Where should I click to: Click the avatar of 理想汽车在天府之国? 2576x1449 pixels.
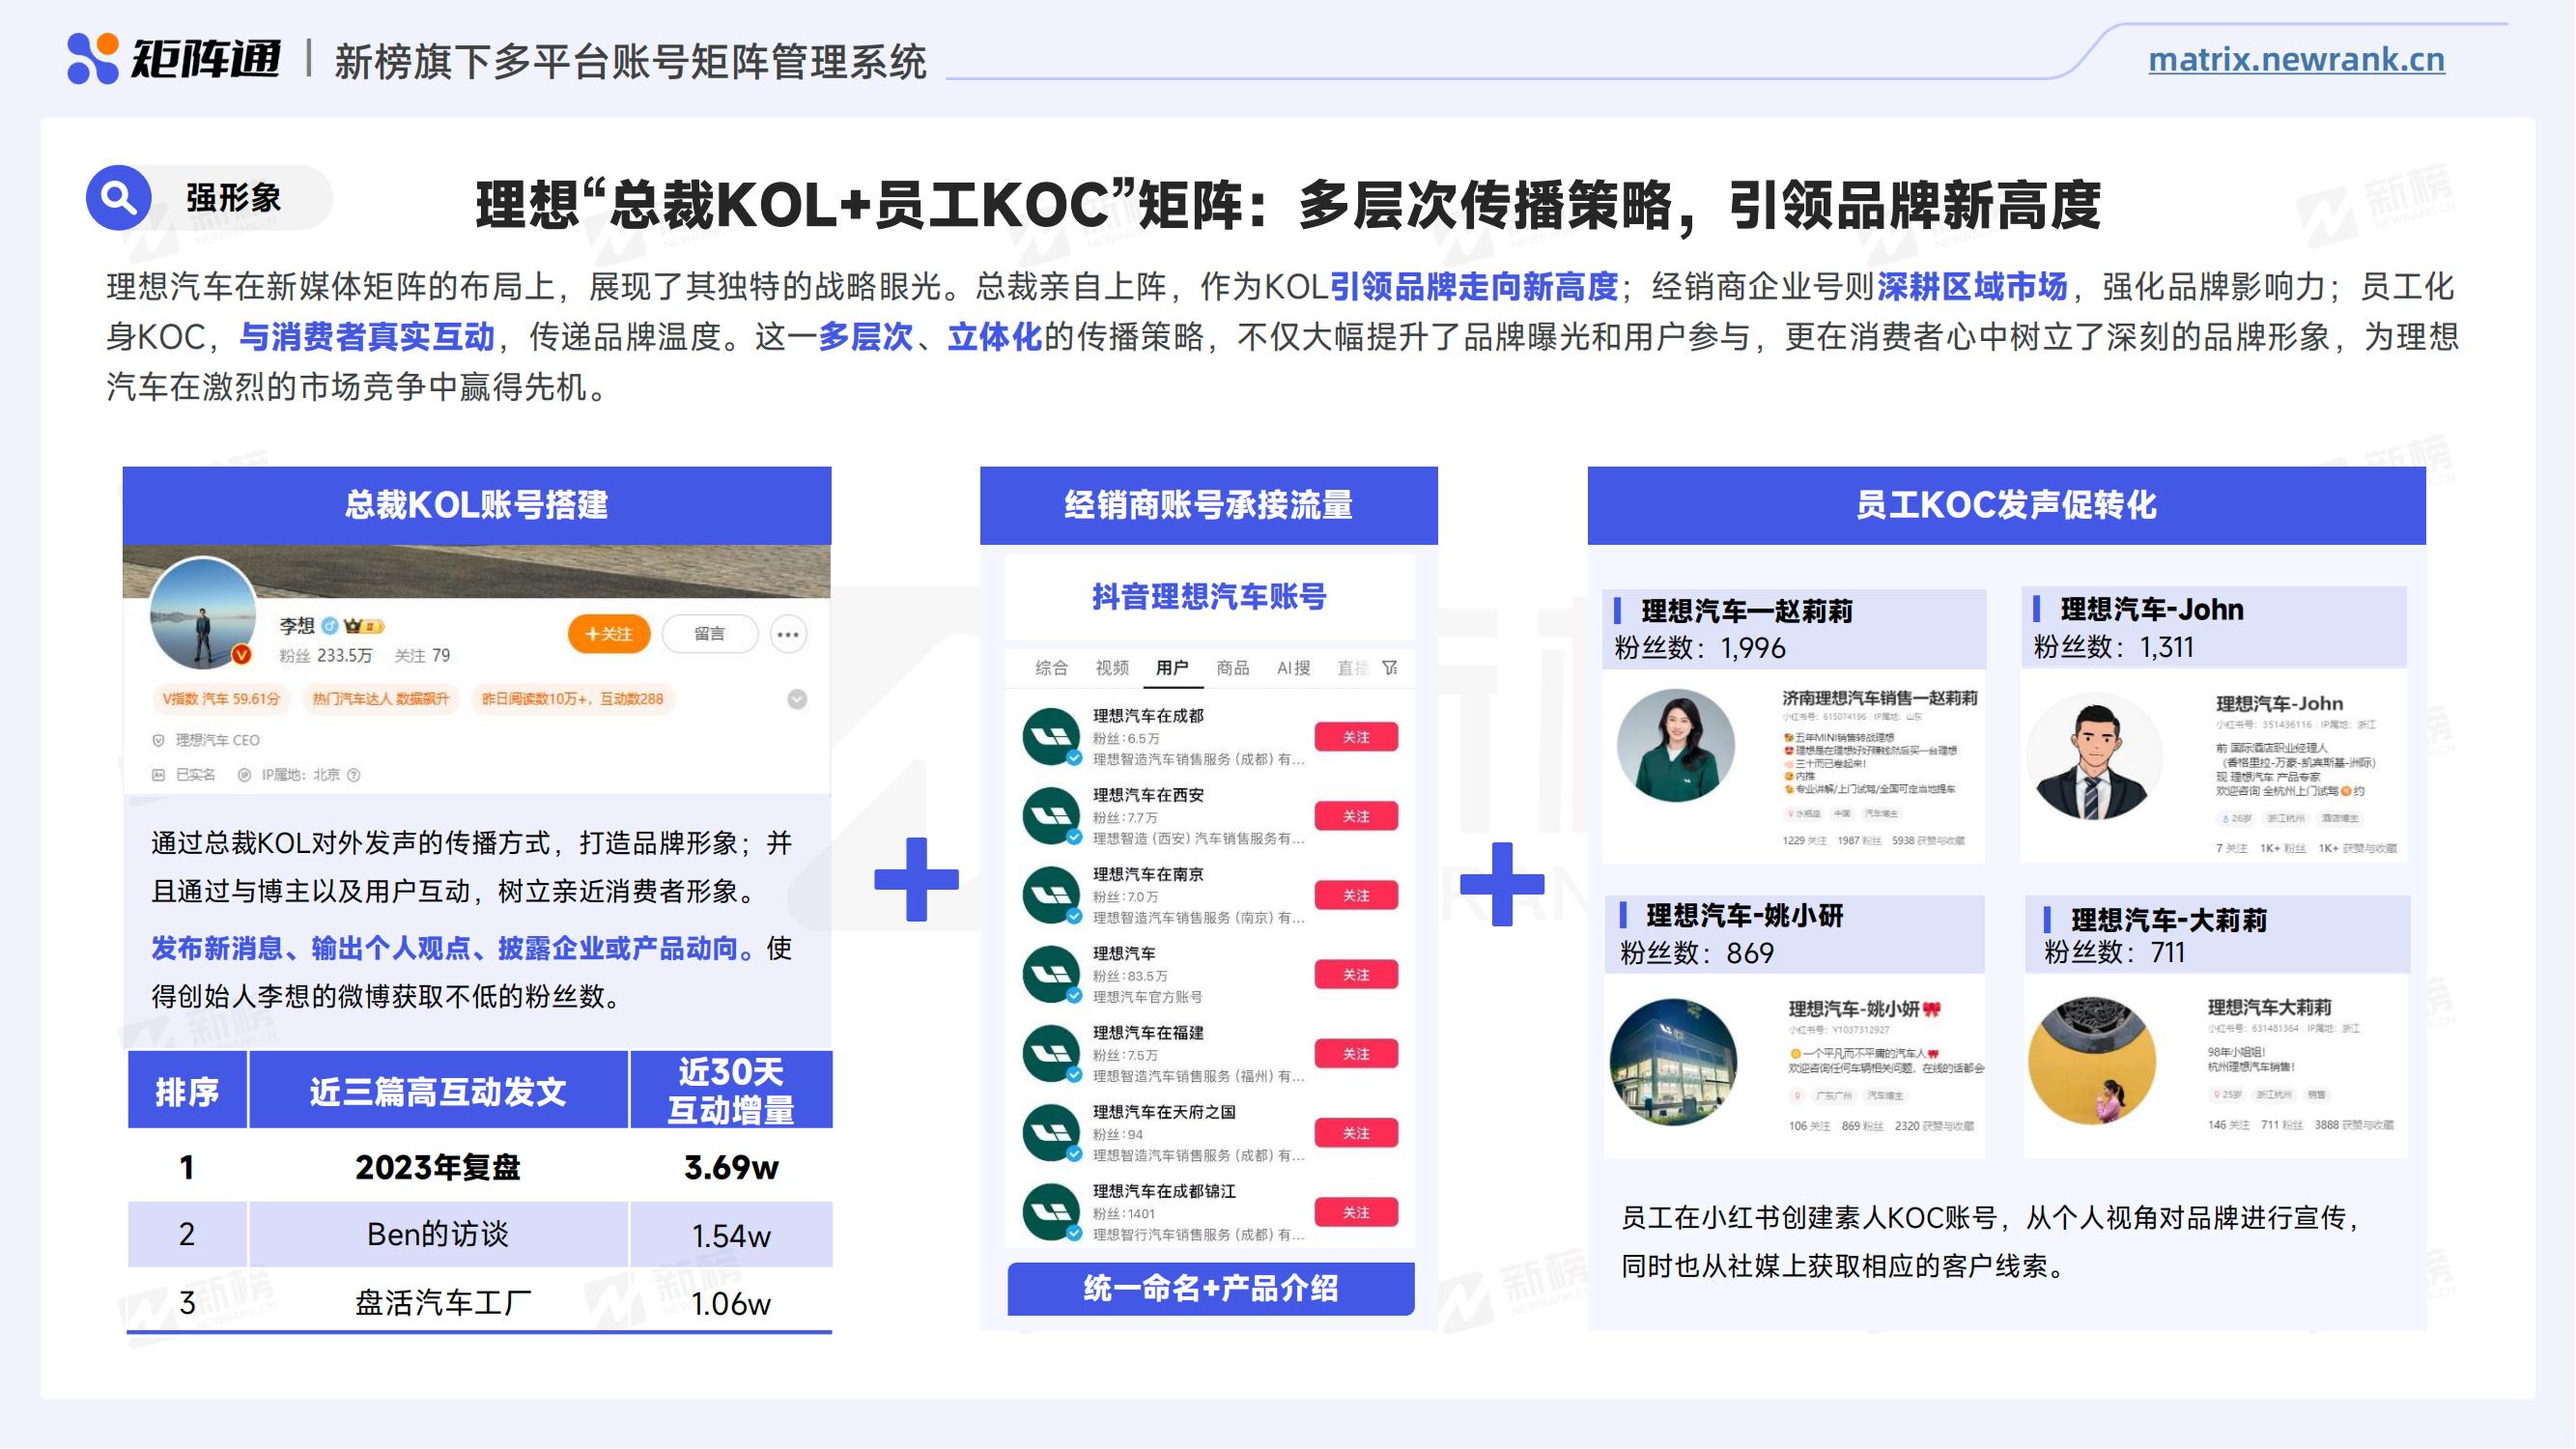click(1051, 1133)
